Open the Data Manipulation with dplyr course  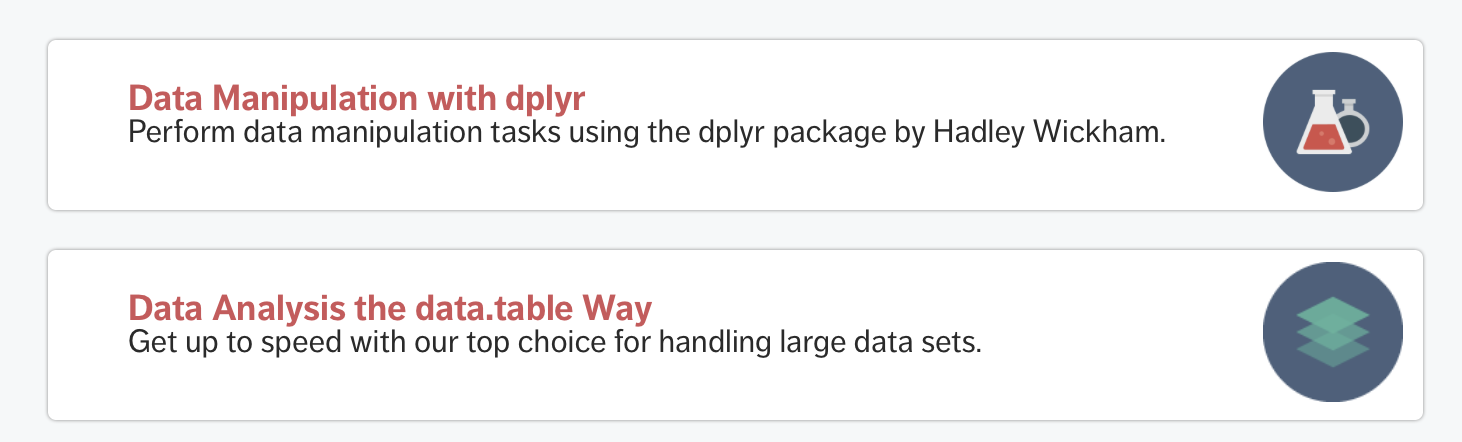pyautogui.click(x=356, y=99)
